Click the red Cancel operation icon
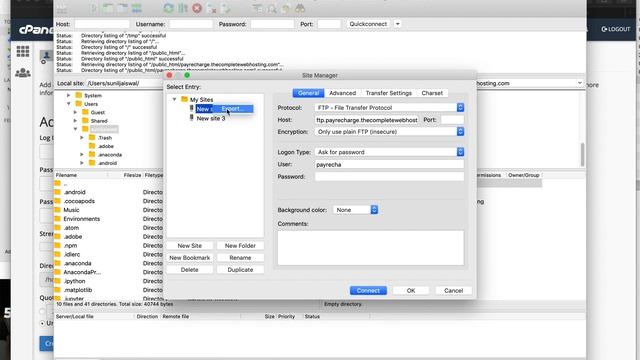Image resolution: width=640 pixels, height=360 pixels. click(x=197, y=8)
